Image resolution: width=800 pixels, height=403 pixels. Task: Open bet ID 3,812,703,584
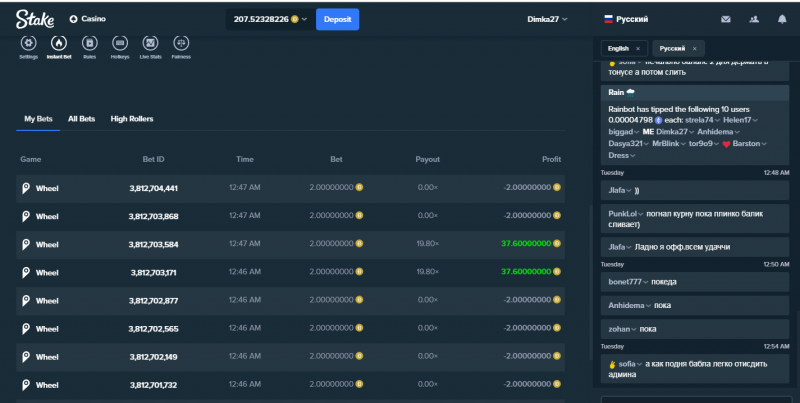(x=154, y=244)
